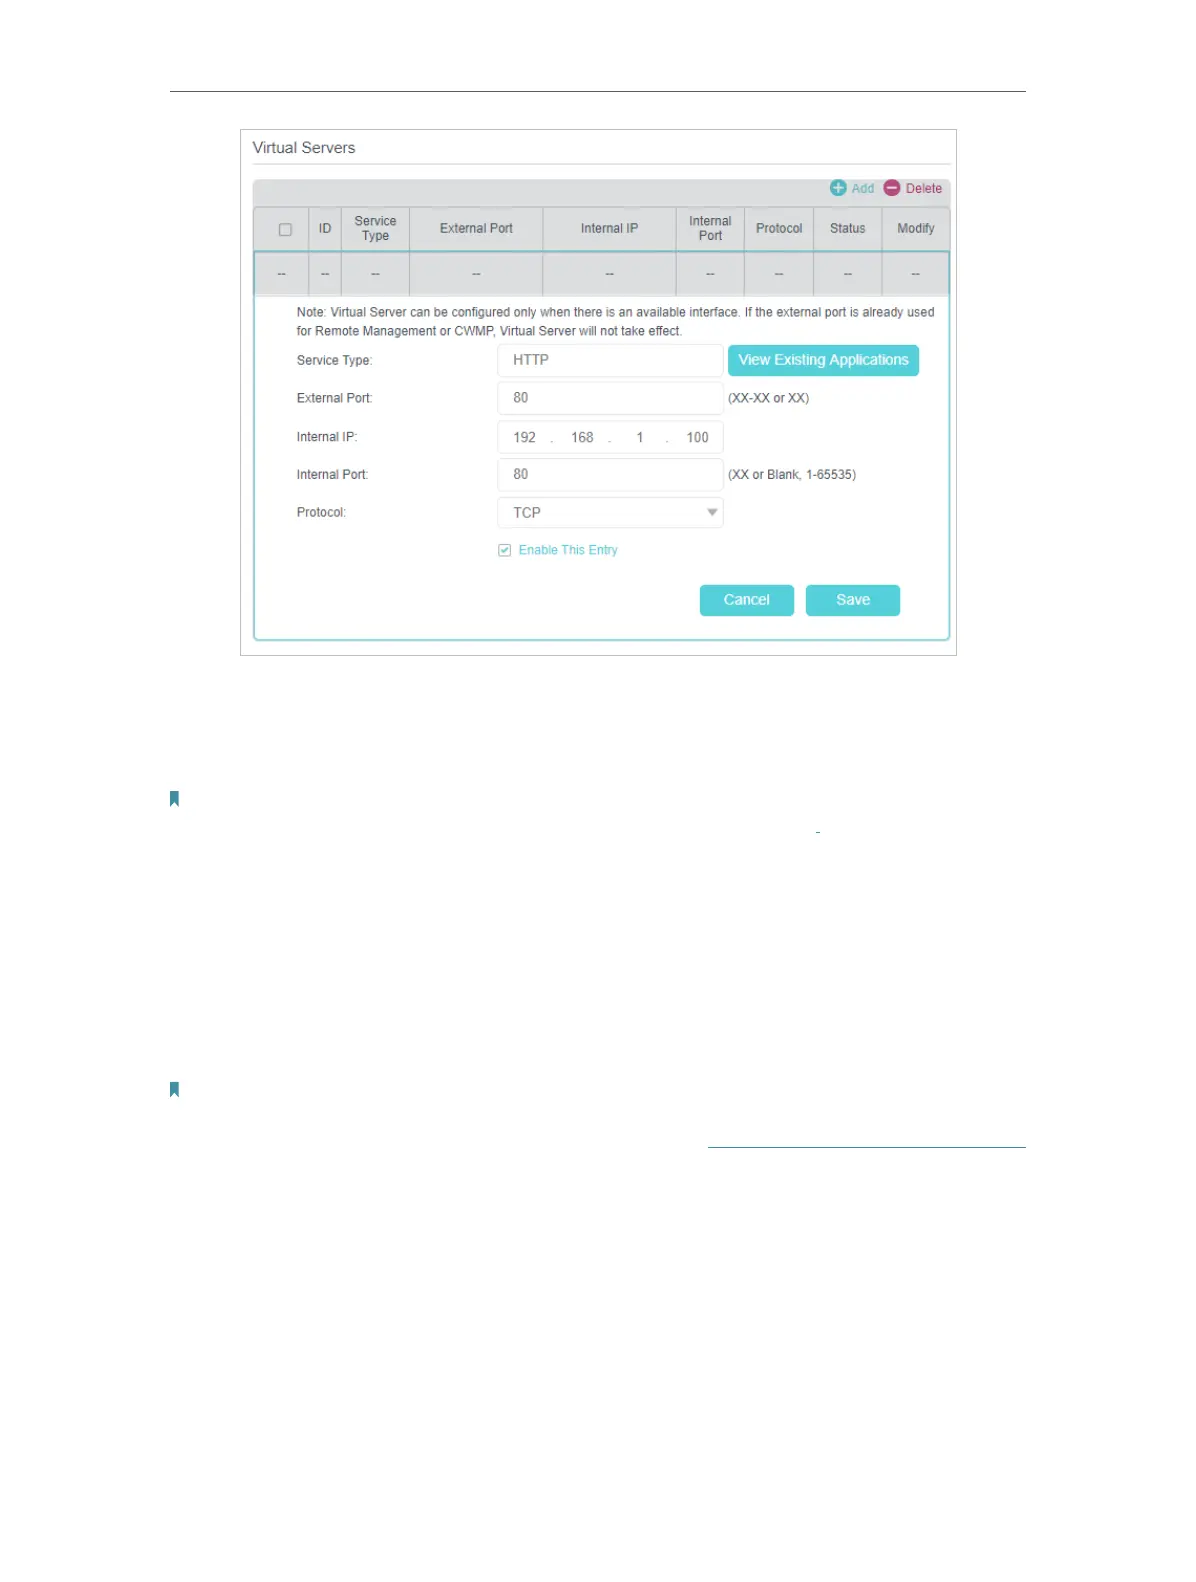Click the Protocol column header
The image size is (1196, 1582).
[779, 228]
